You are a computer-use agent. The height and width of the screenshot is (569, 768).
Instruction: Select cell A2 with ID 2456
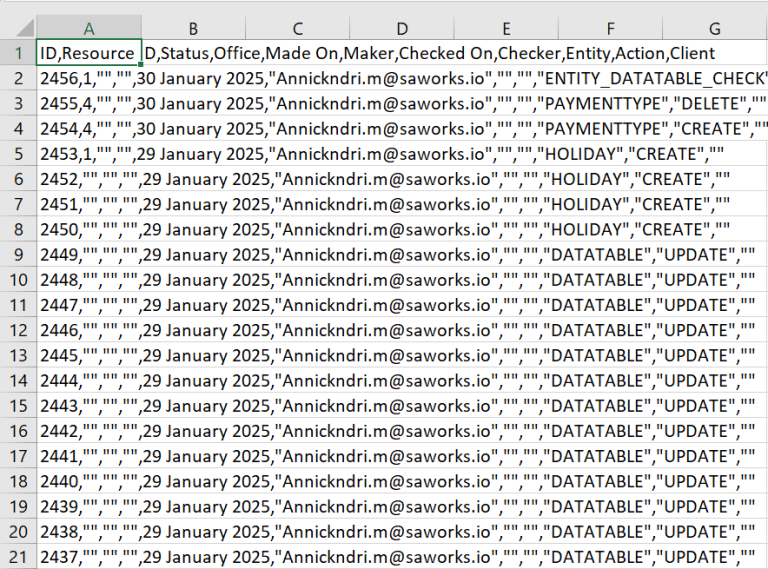(88, 78)
